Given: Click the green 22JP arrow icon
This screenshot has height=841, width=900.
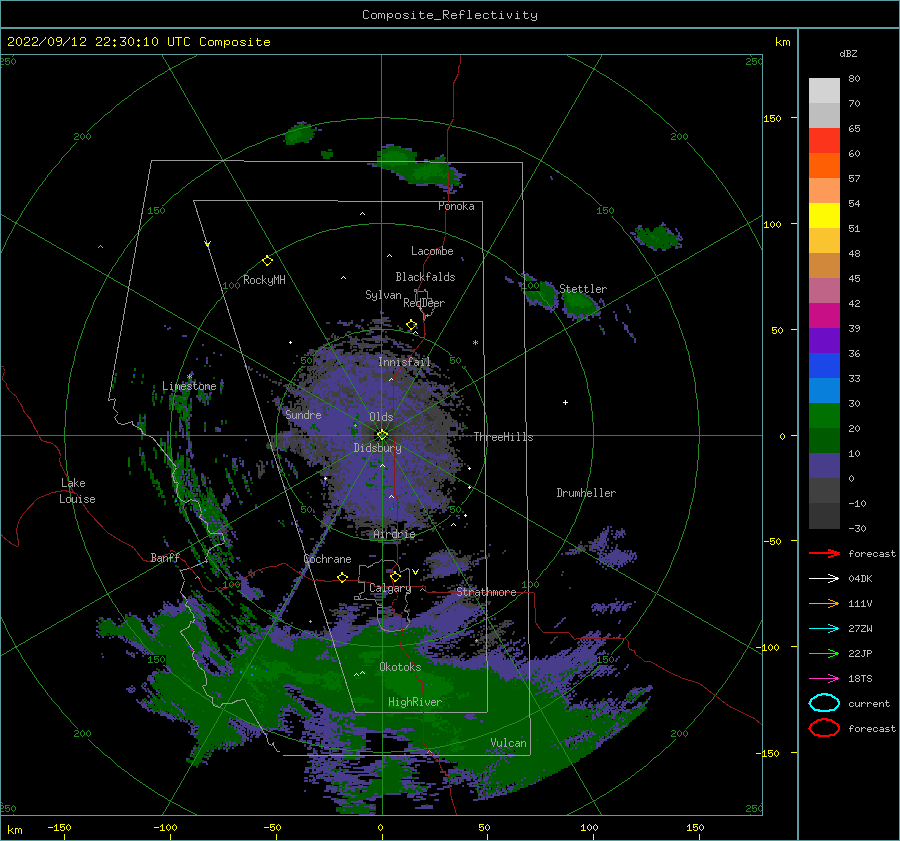Looking at the screenshot, I should (824, 653).
